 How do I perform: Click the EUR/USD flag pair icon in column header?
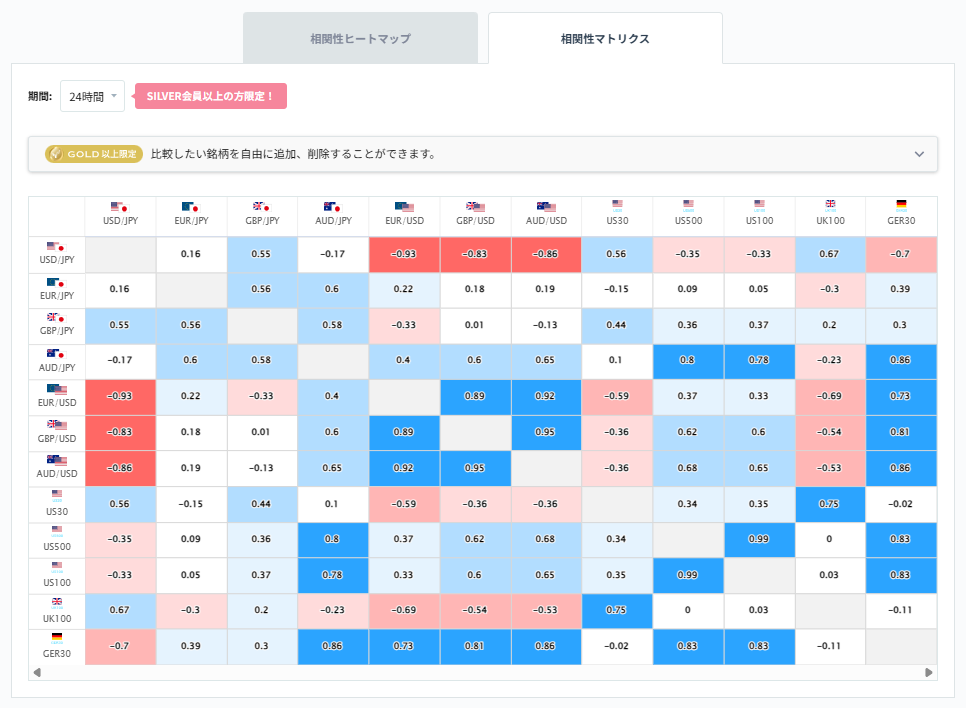click(405, 206)
